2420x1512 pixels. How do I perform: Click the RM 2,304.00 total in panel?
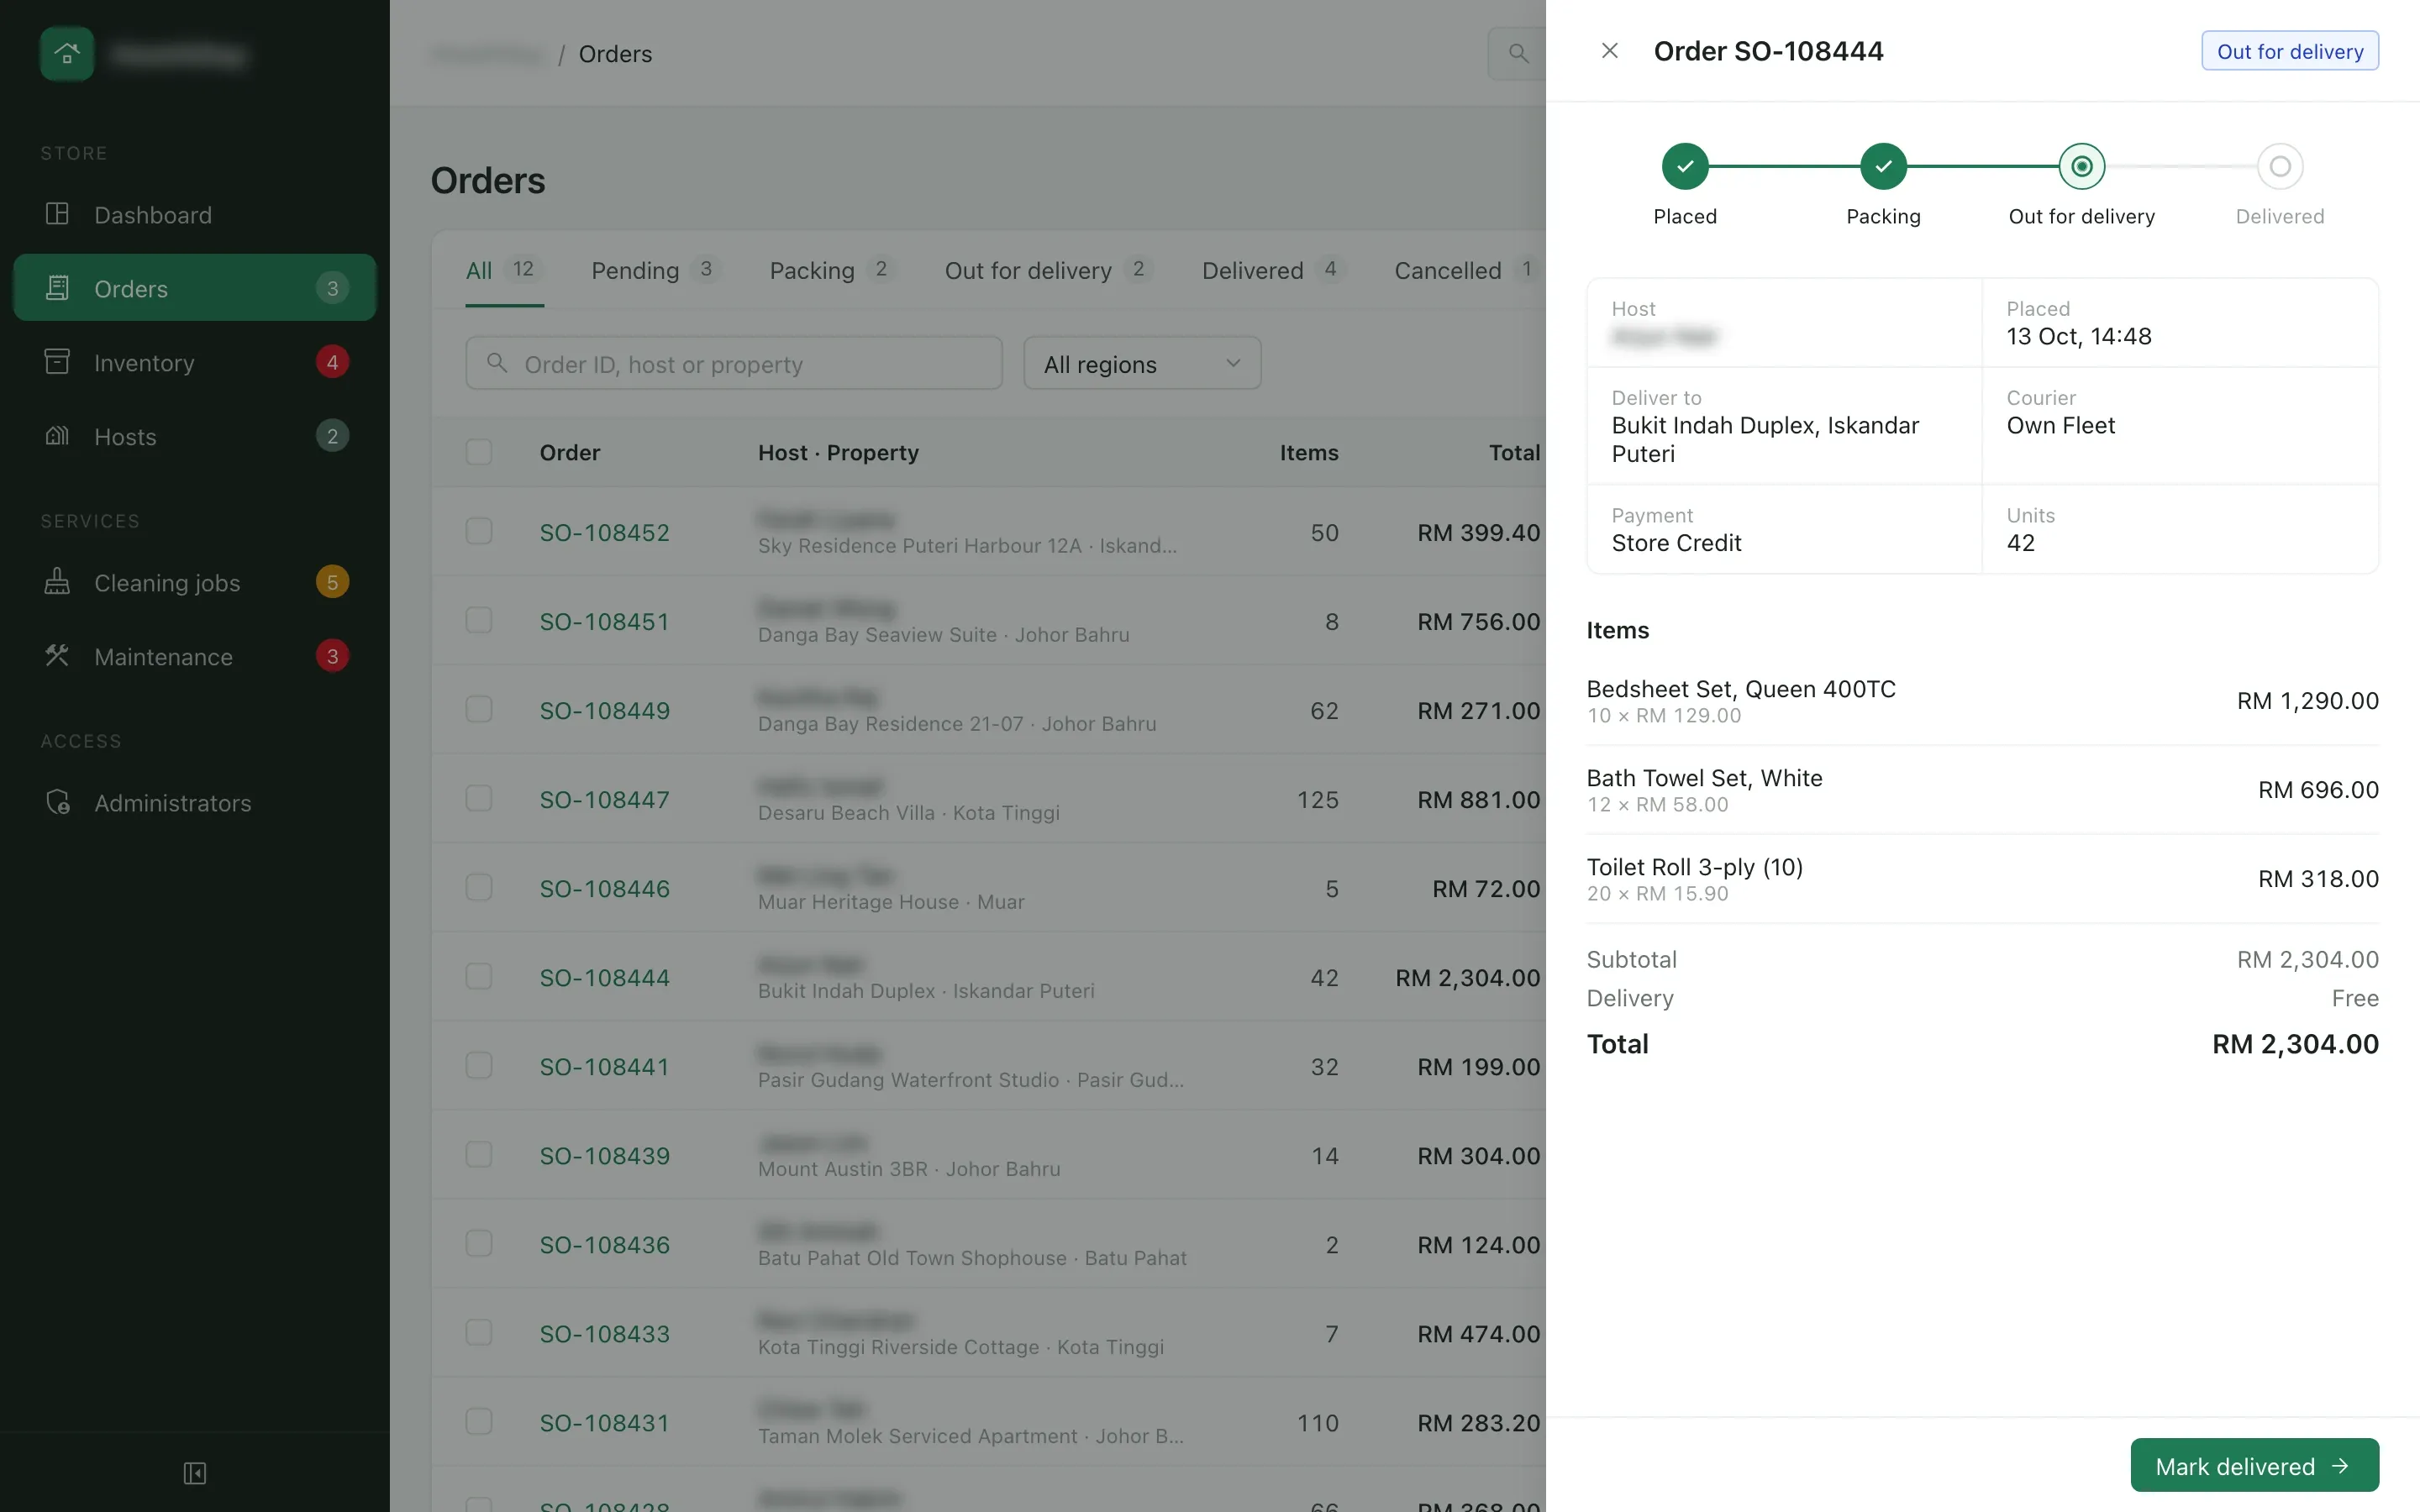[x=2295, y=1043]
